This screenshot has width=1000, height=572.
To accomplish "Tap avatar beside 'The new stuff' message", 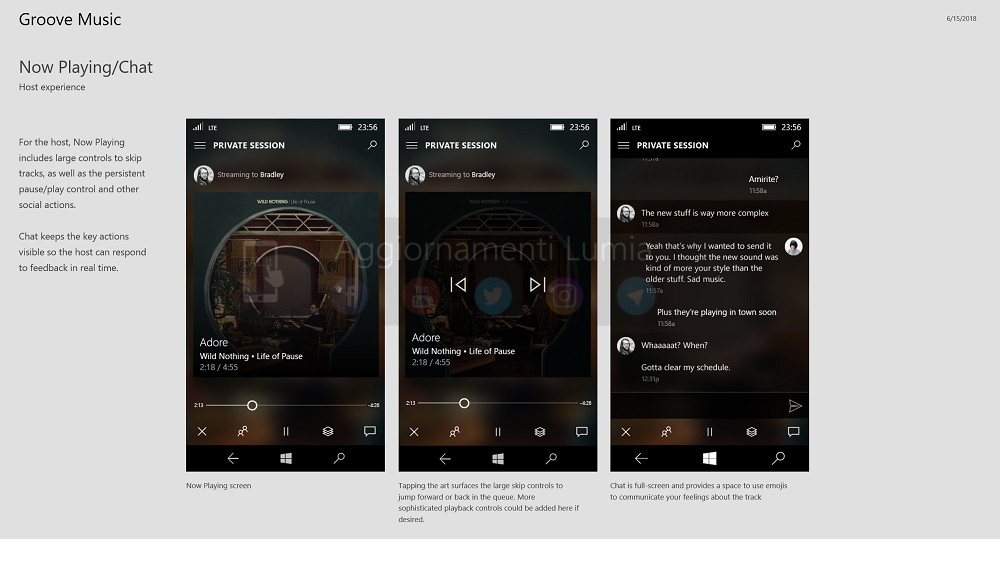I will pos(626,213).
